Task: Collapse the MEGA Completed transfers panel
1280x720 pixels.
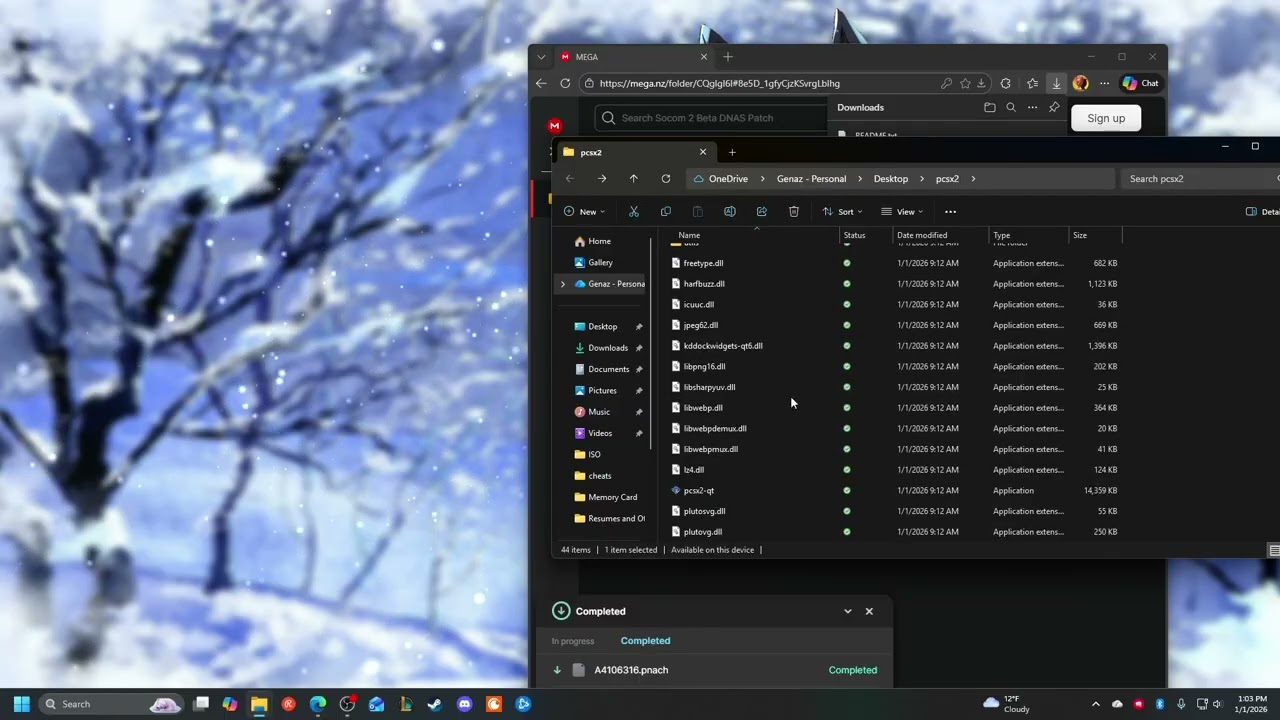Action: pos(848,611)
